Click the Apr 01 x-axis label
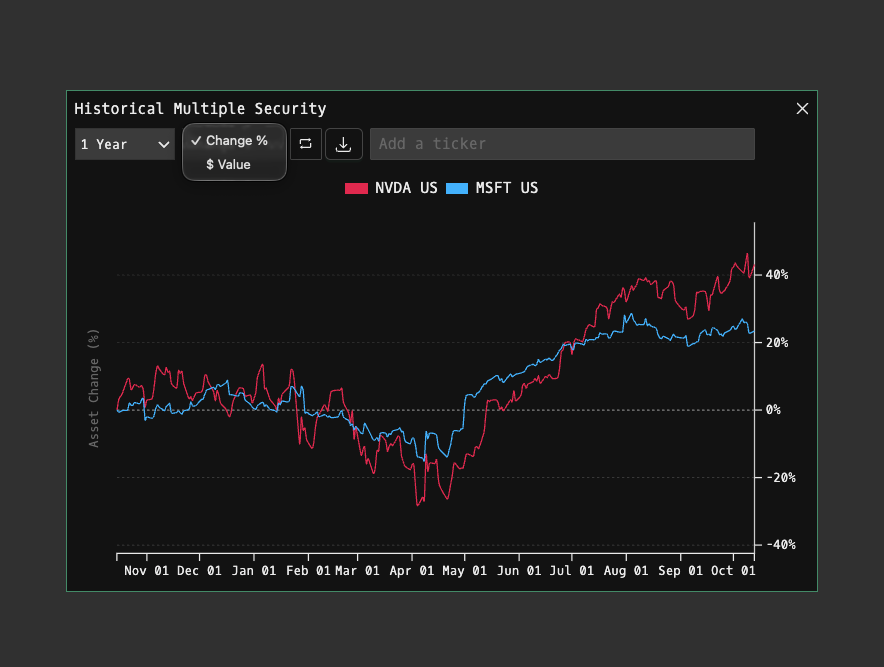The height and width of the screenshot is (667, 884). (412, 571)
